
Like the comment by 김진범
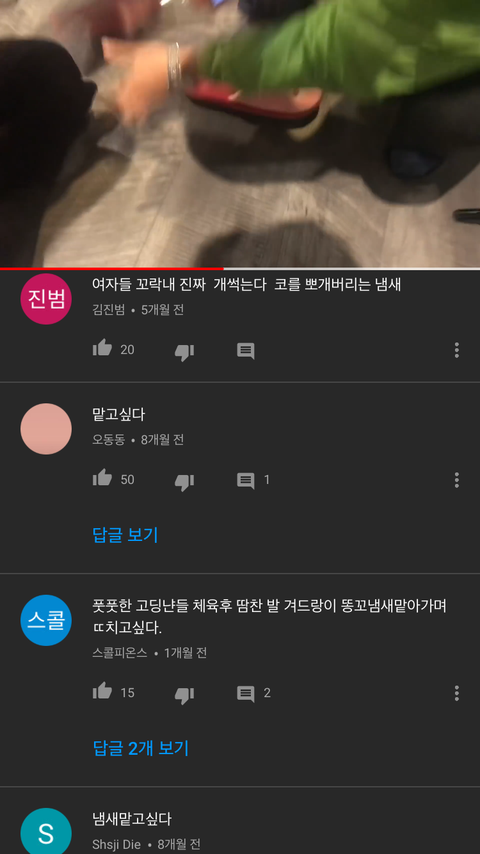tap(102, 348)
